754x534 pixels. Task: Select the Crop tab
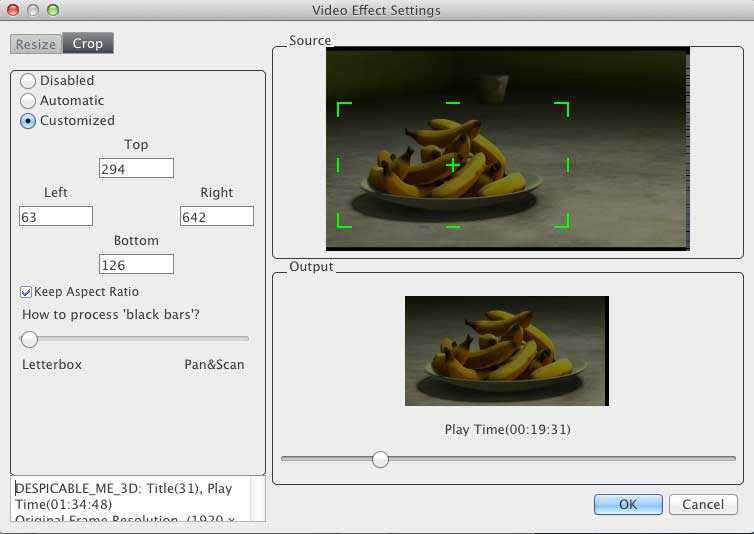point(88,43)
